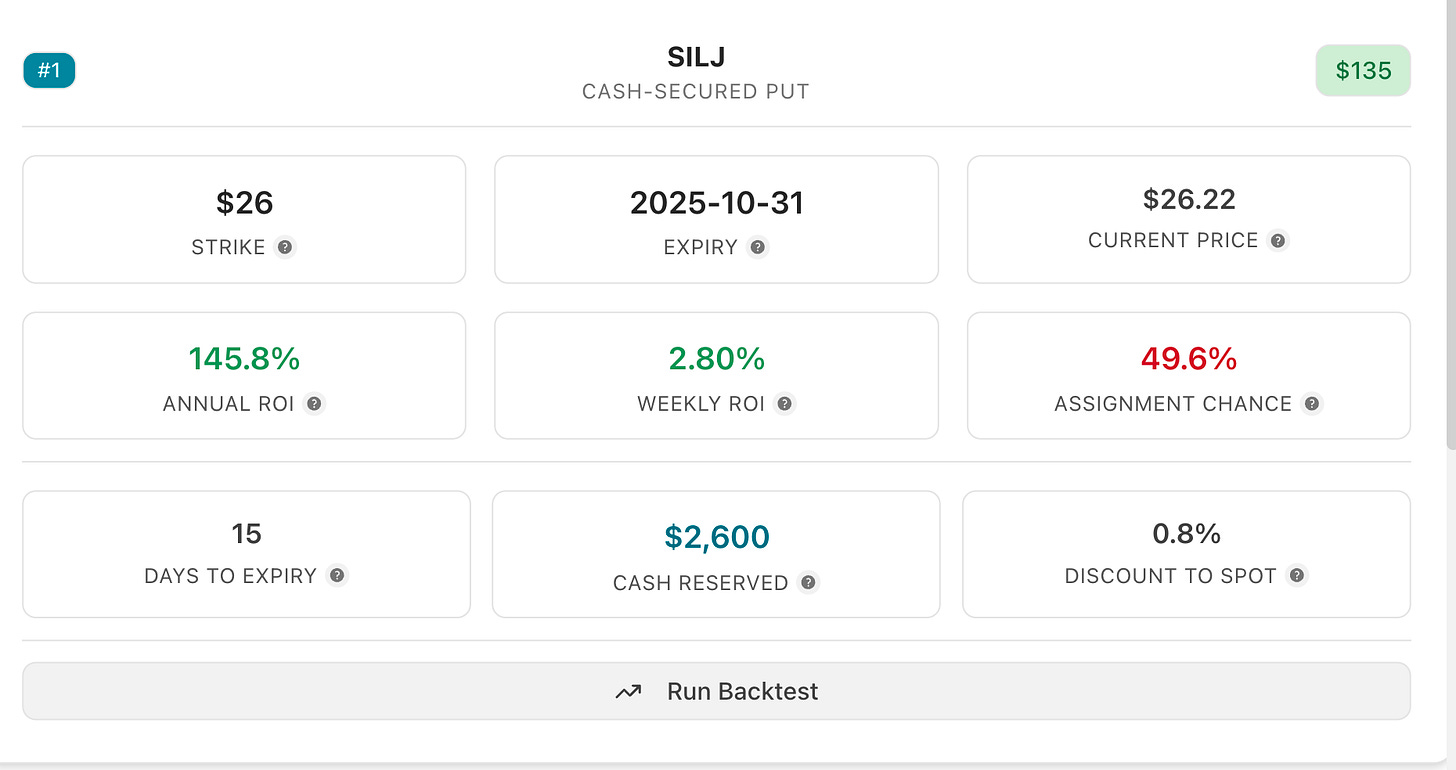Run the backtest for SILJ
The image size is (1456, 770).
716,691
